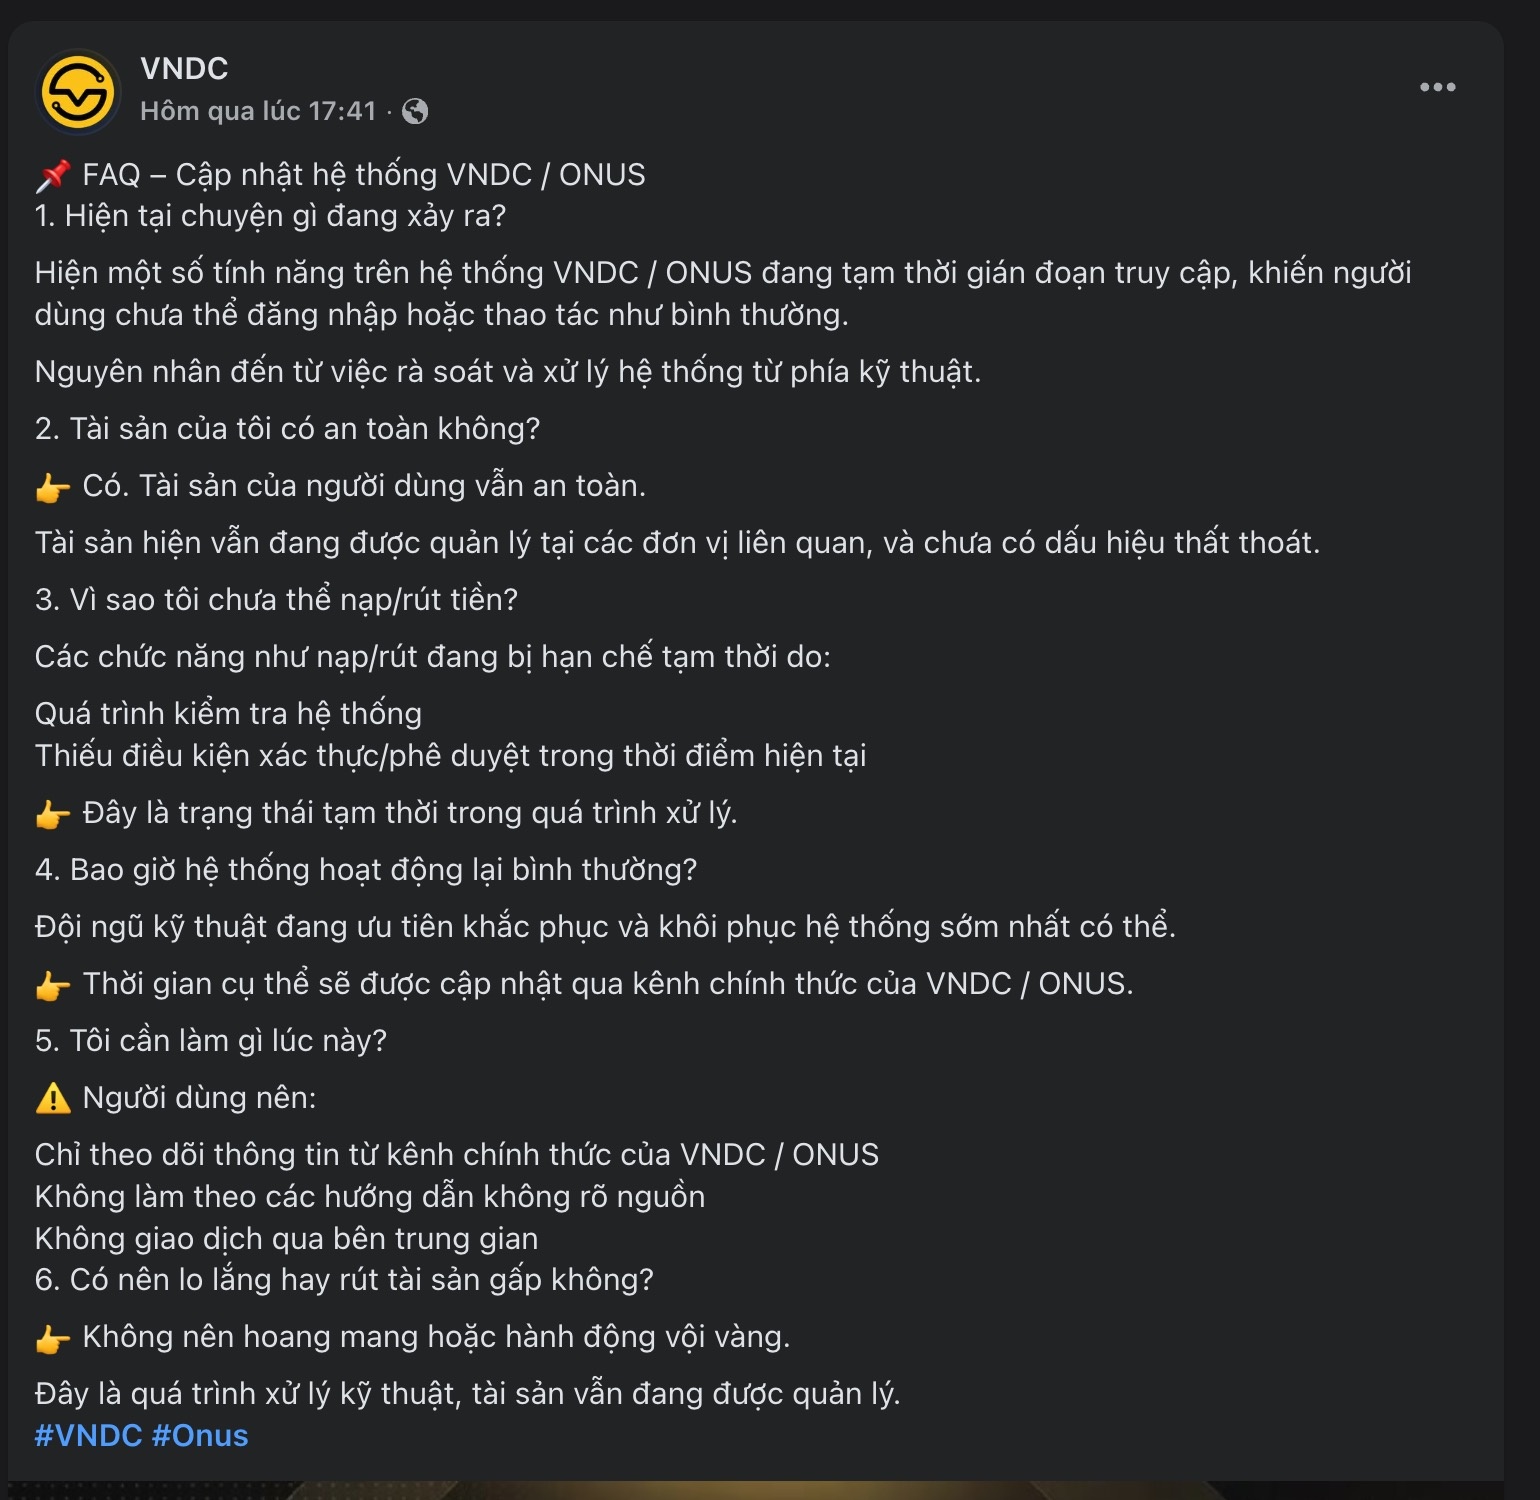
Task: Open the three-dot post options menu
Action: [x=1438, y=86]
